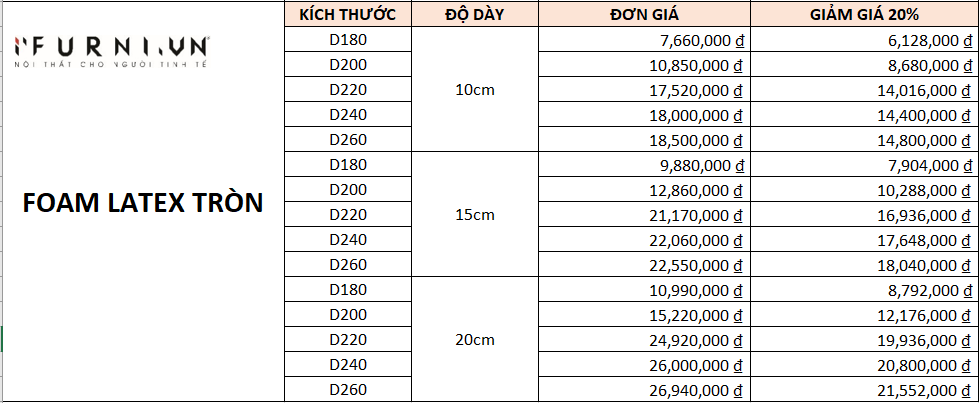
Task: Click the discounted price 18,040,000 đ
Action: [x=864, y=265]
